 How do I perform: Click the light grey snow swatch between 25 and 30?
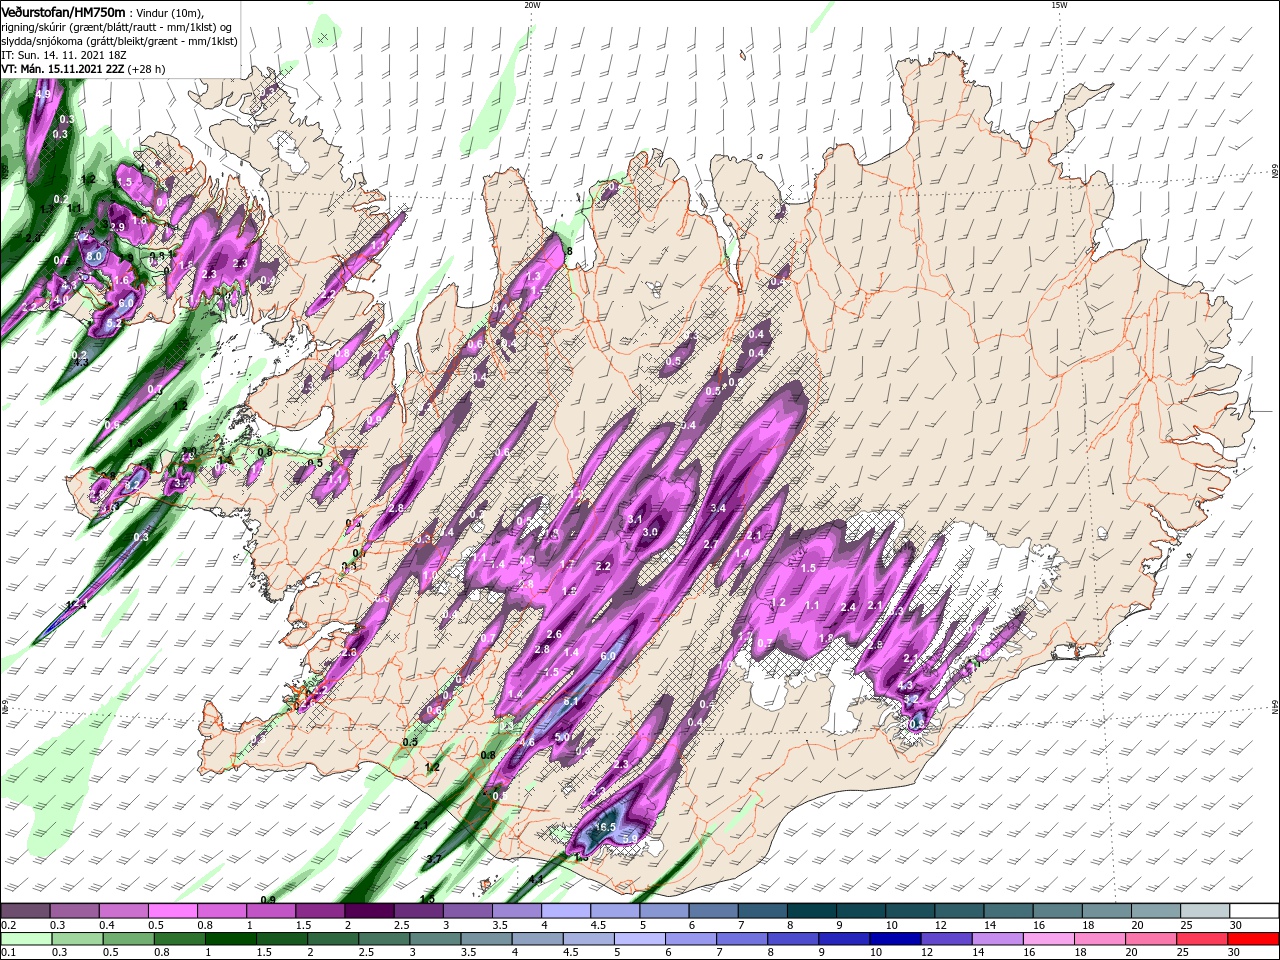click(x=1204, y=911)
